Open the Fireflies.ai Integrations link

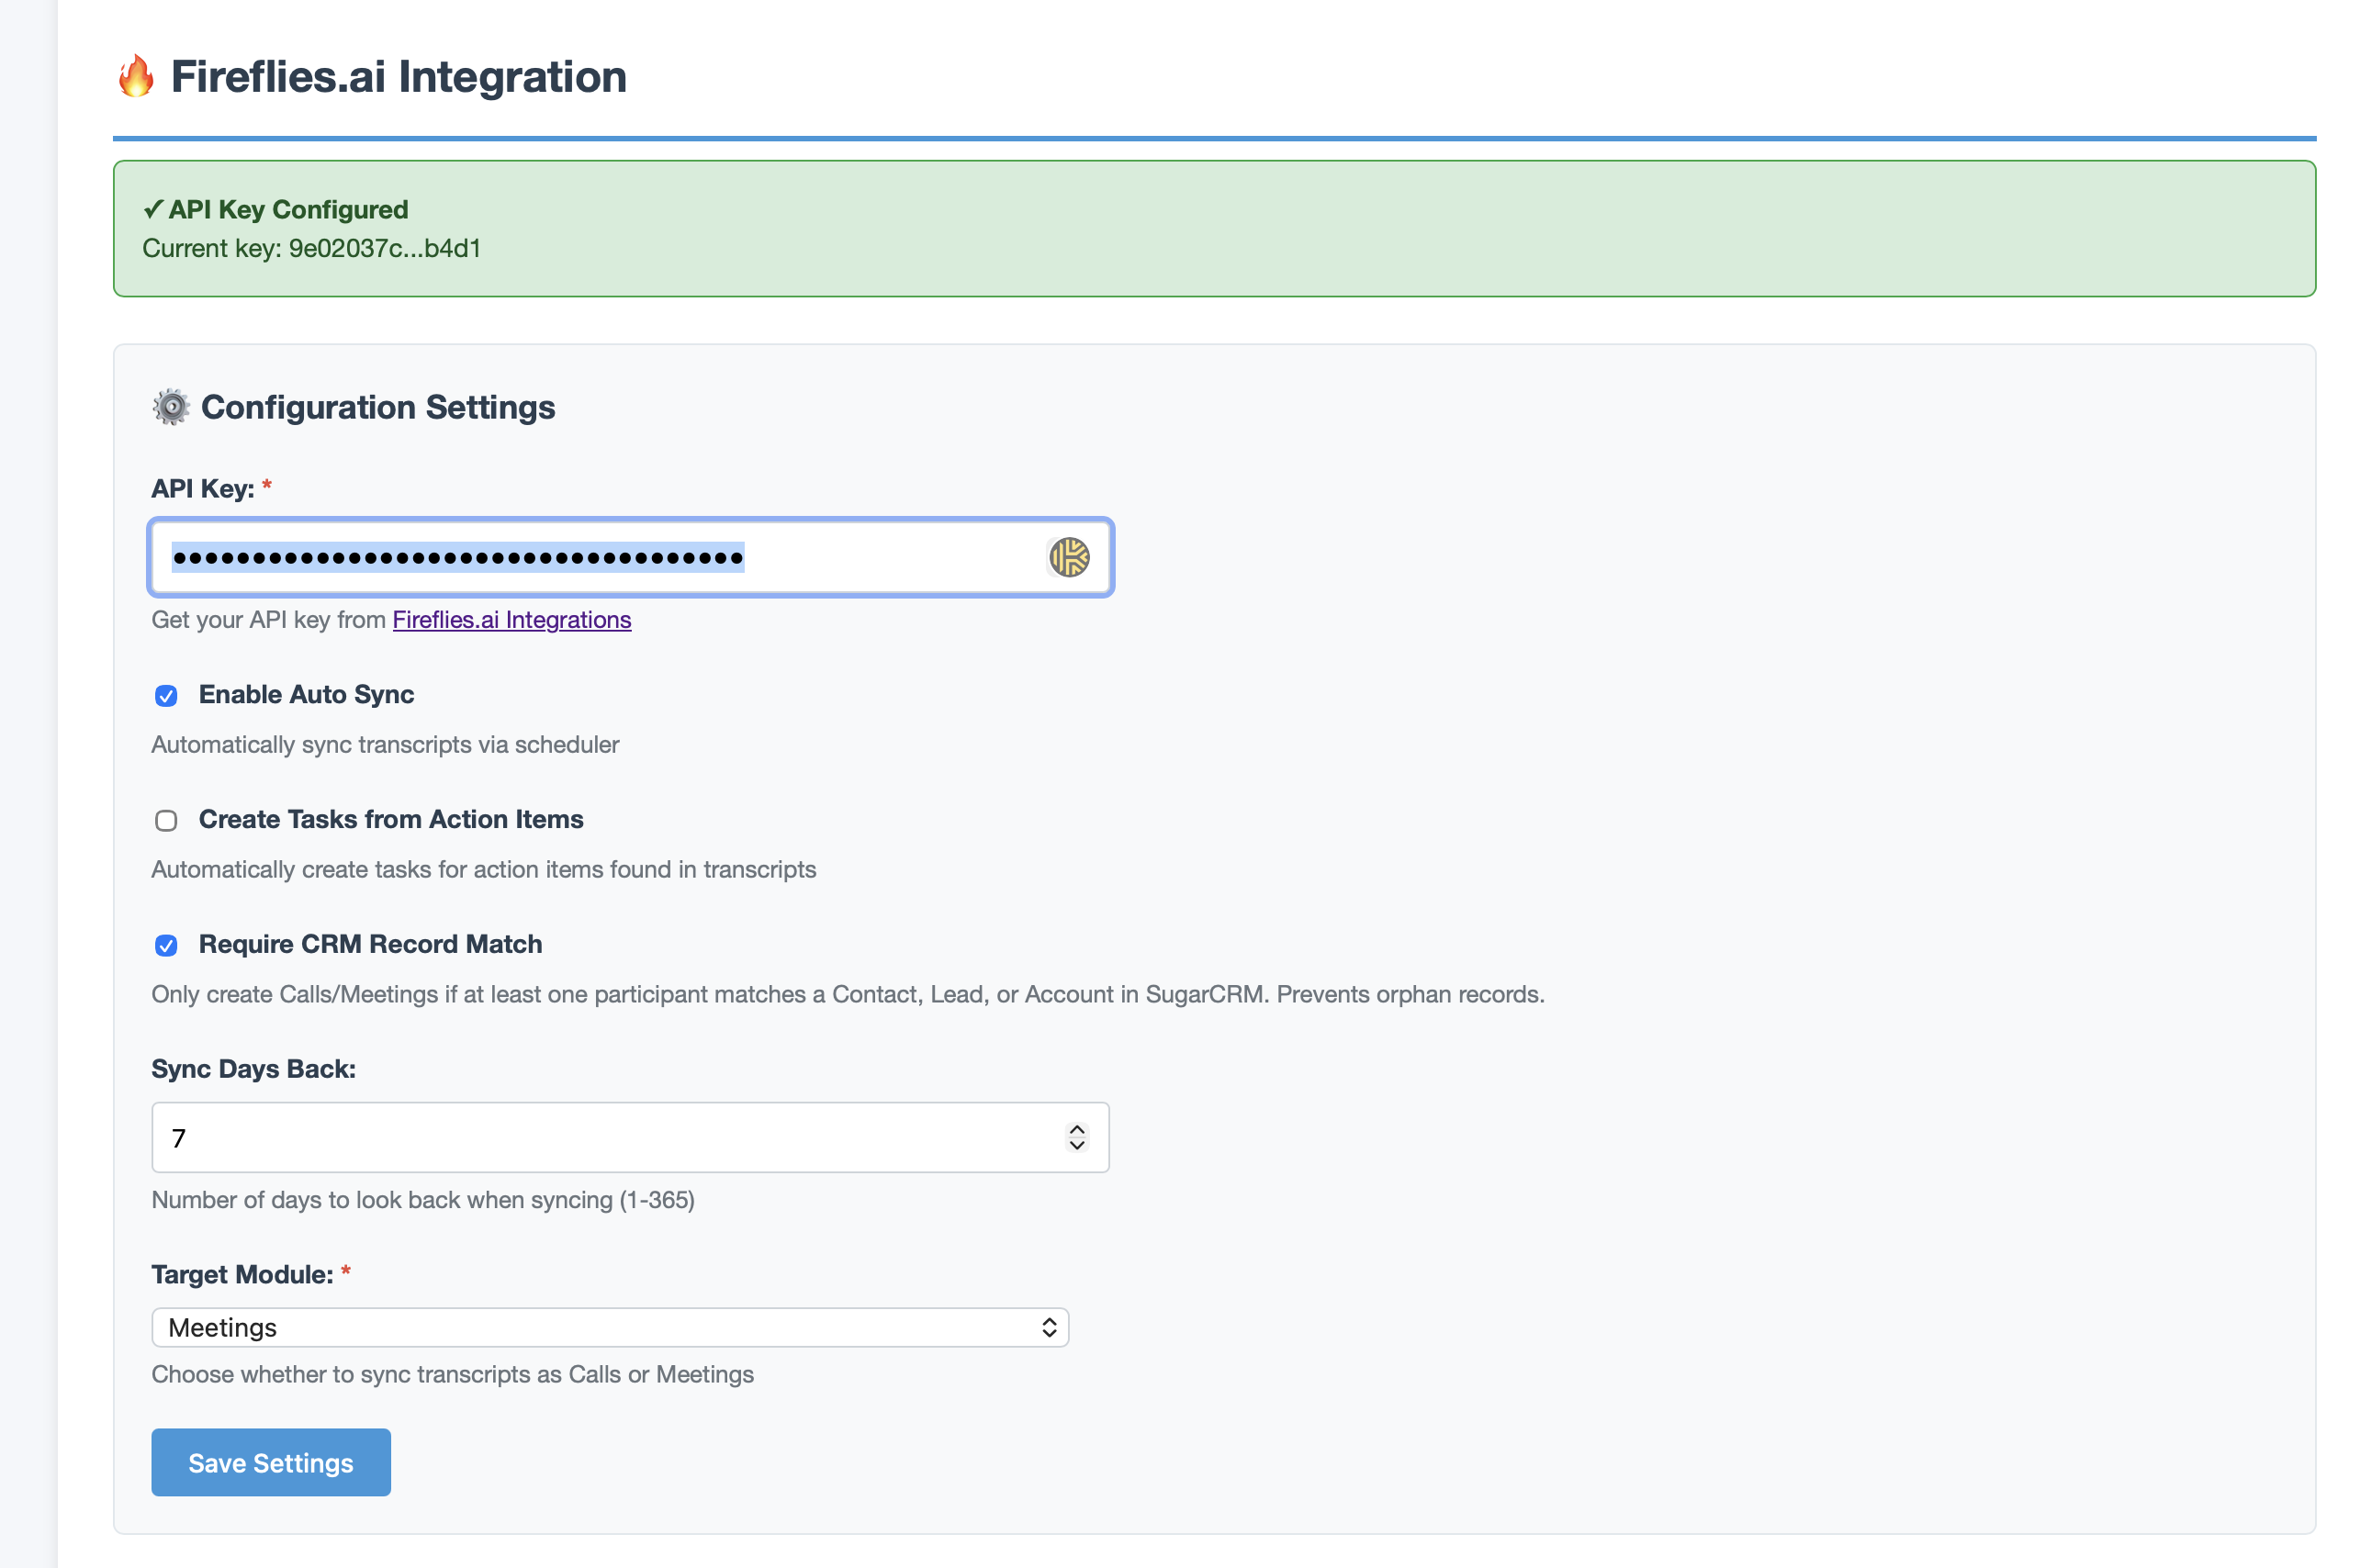pos(512,620)
